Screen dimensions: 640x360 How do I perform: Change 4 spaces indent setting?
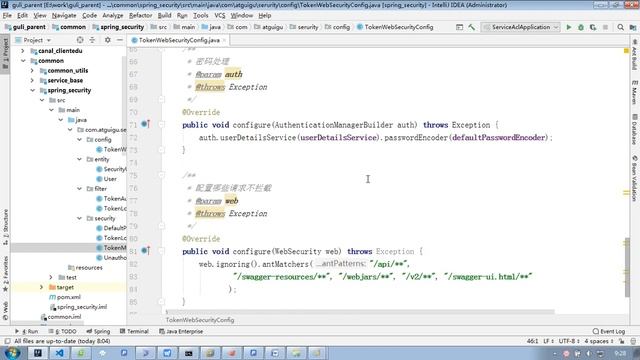click(x=599, y=341)
